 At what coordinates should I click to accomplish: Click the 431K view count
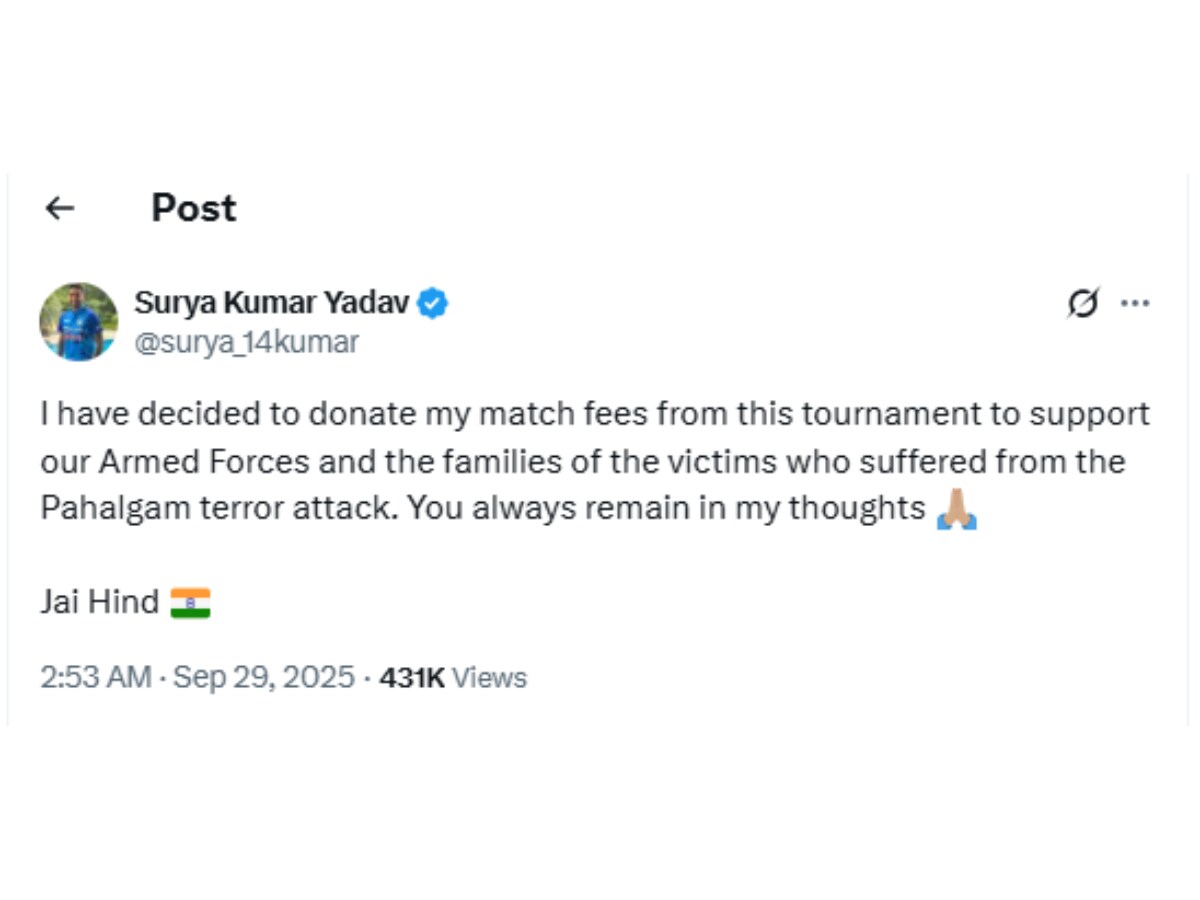411,678
